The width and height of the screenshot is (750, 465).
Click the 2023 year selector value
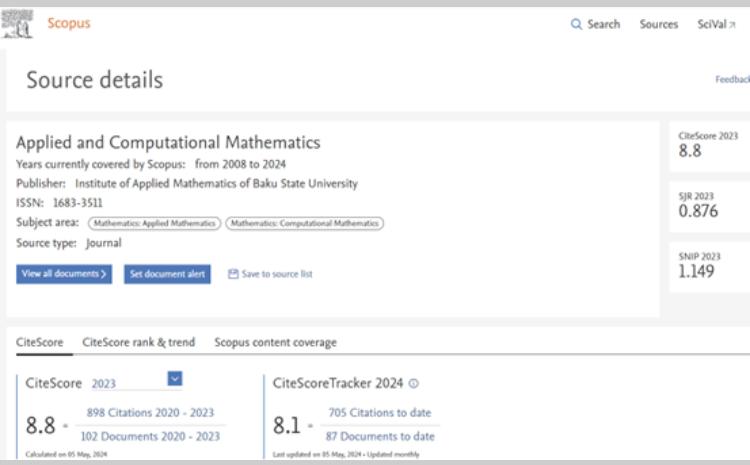tap(104, 384)
